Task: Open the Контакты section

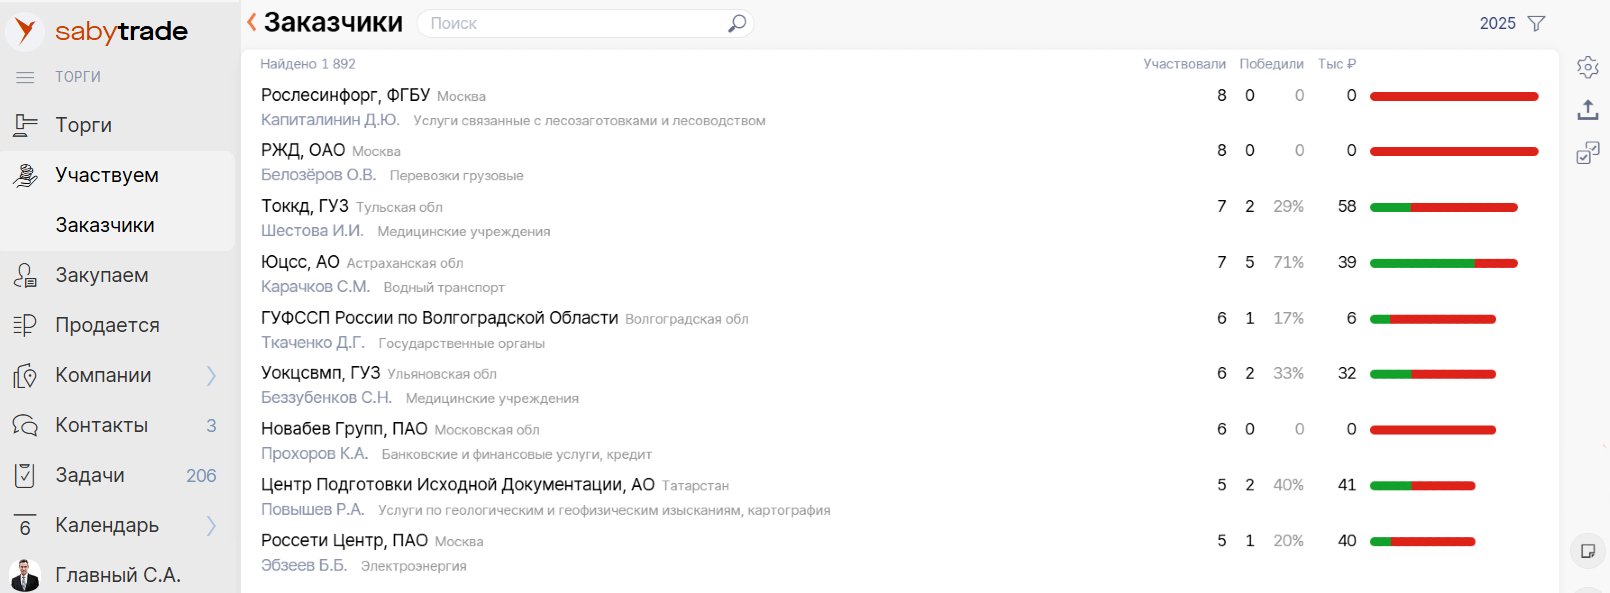Action: (x=102, y=425)
